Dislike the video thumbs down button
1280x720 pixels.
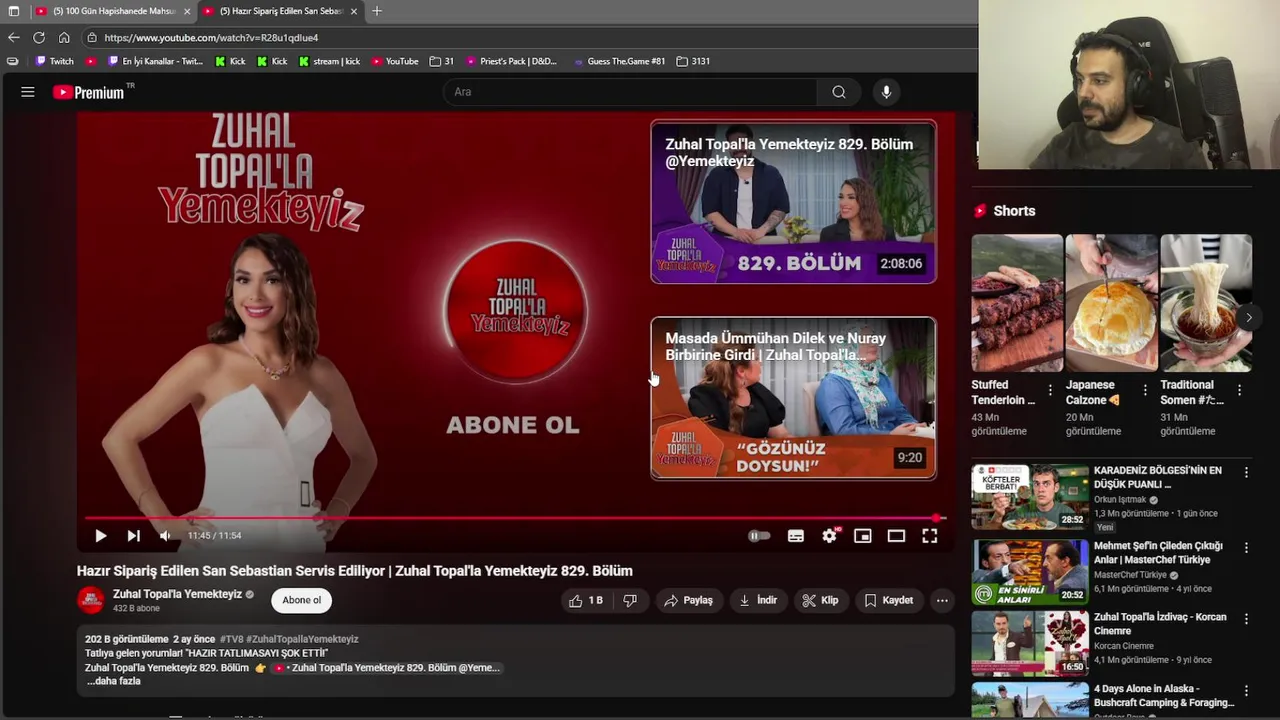630,600
